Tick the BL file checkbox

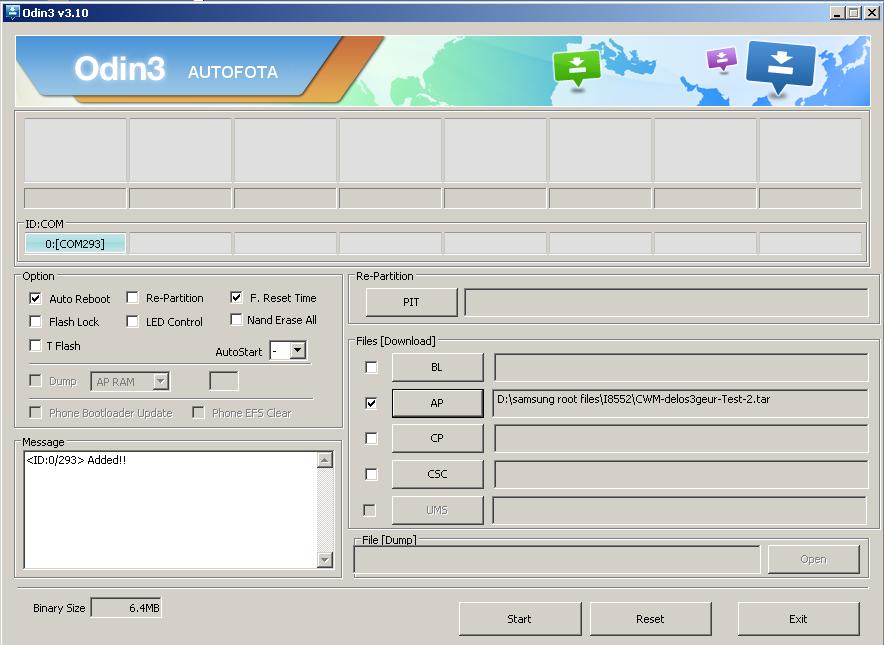pyautogui.click(x=371, y=368)
